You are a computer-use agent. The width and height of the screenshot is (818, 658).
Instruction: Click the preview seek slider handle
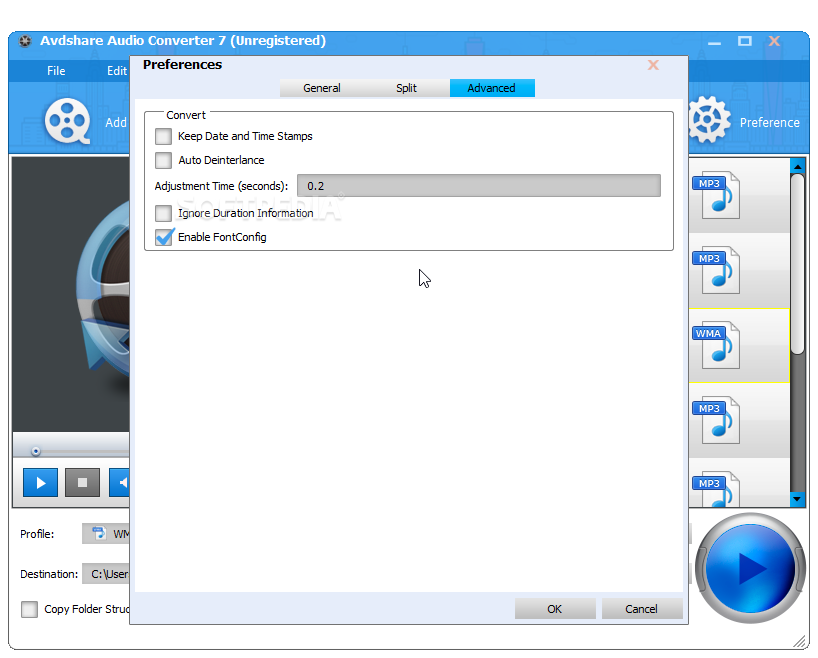(35, 451)
